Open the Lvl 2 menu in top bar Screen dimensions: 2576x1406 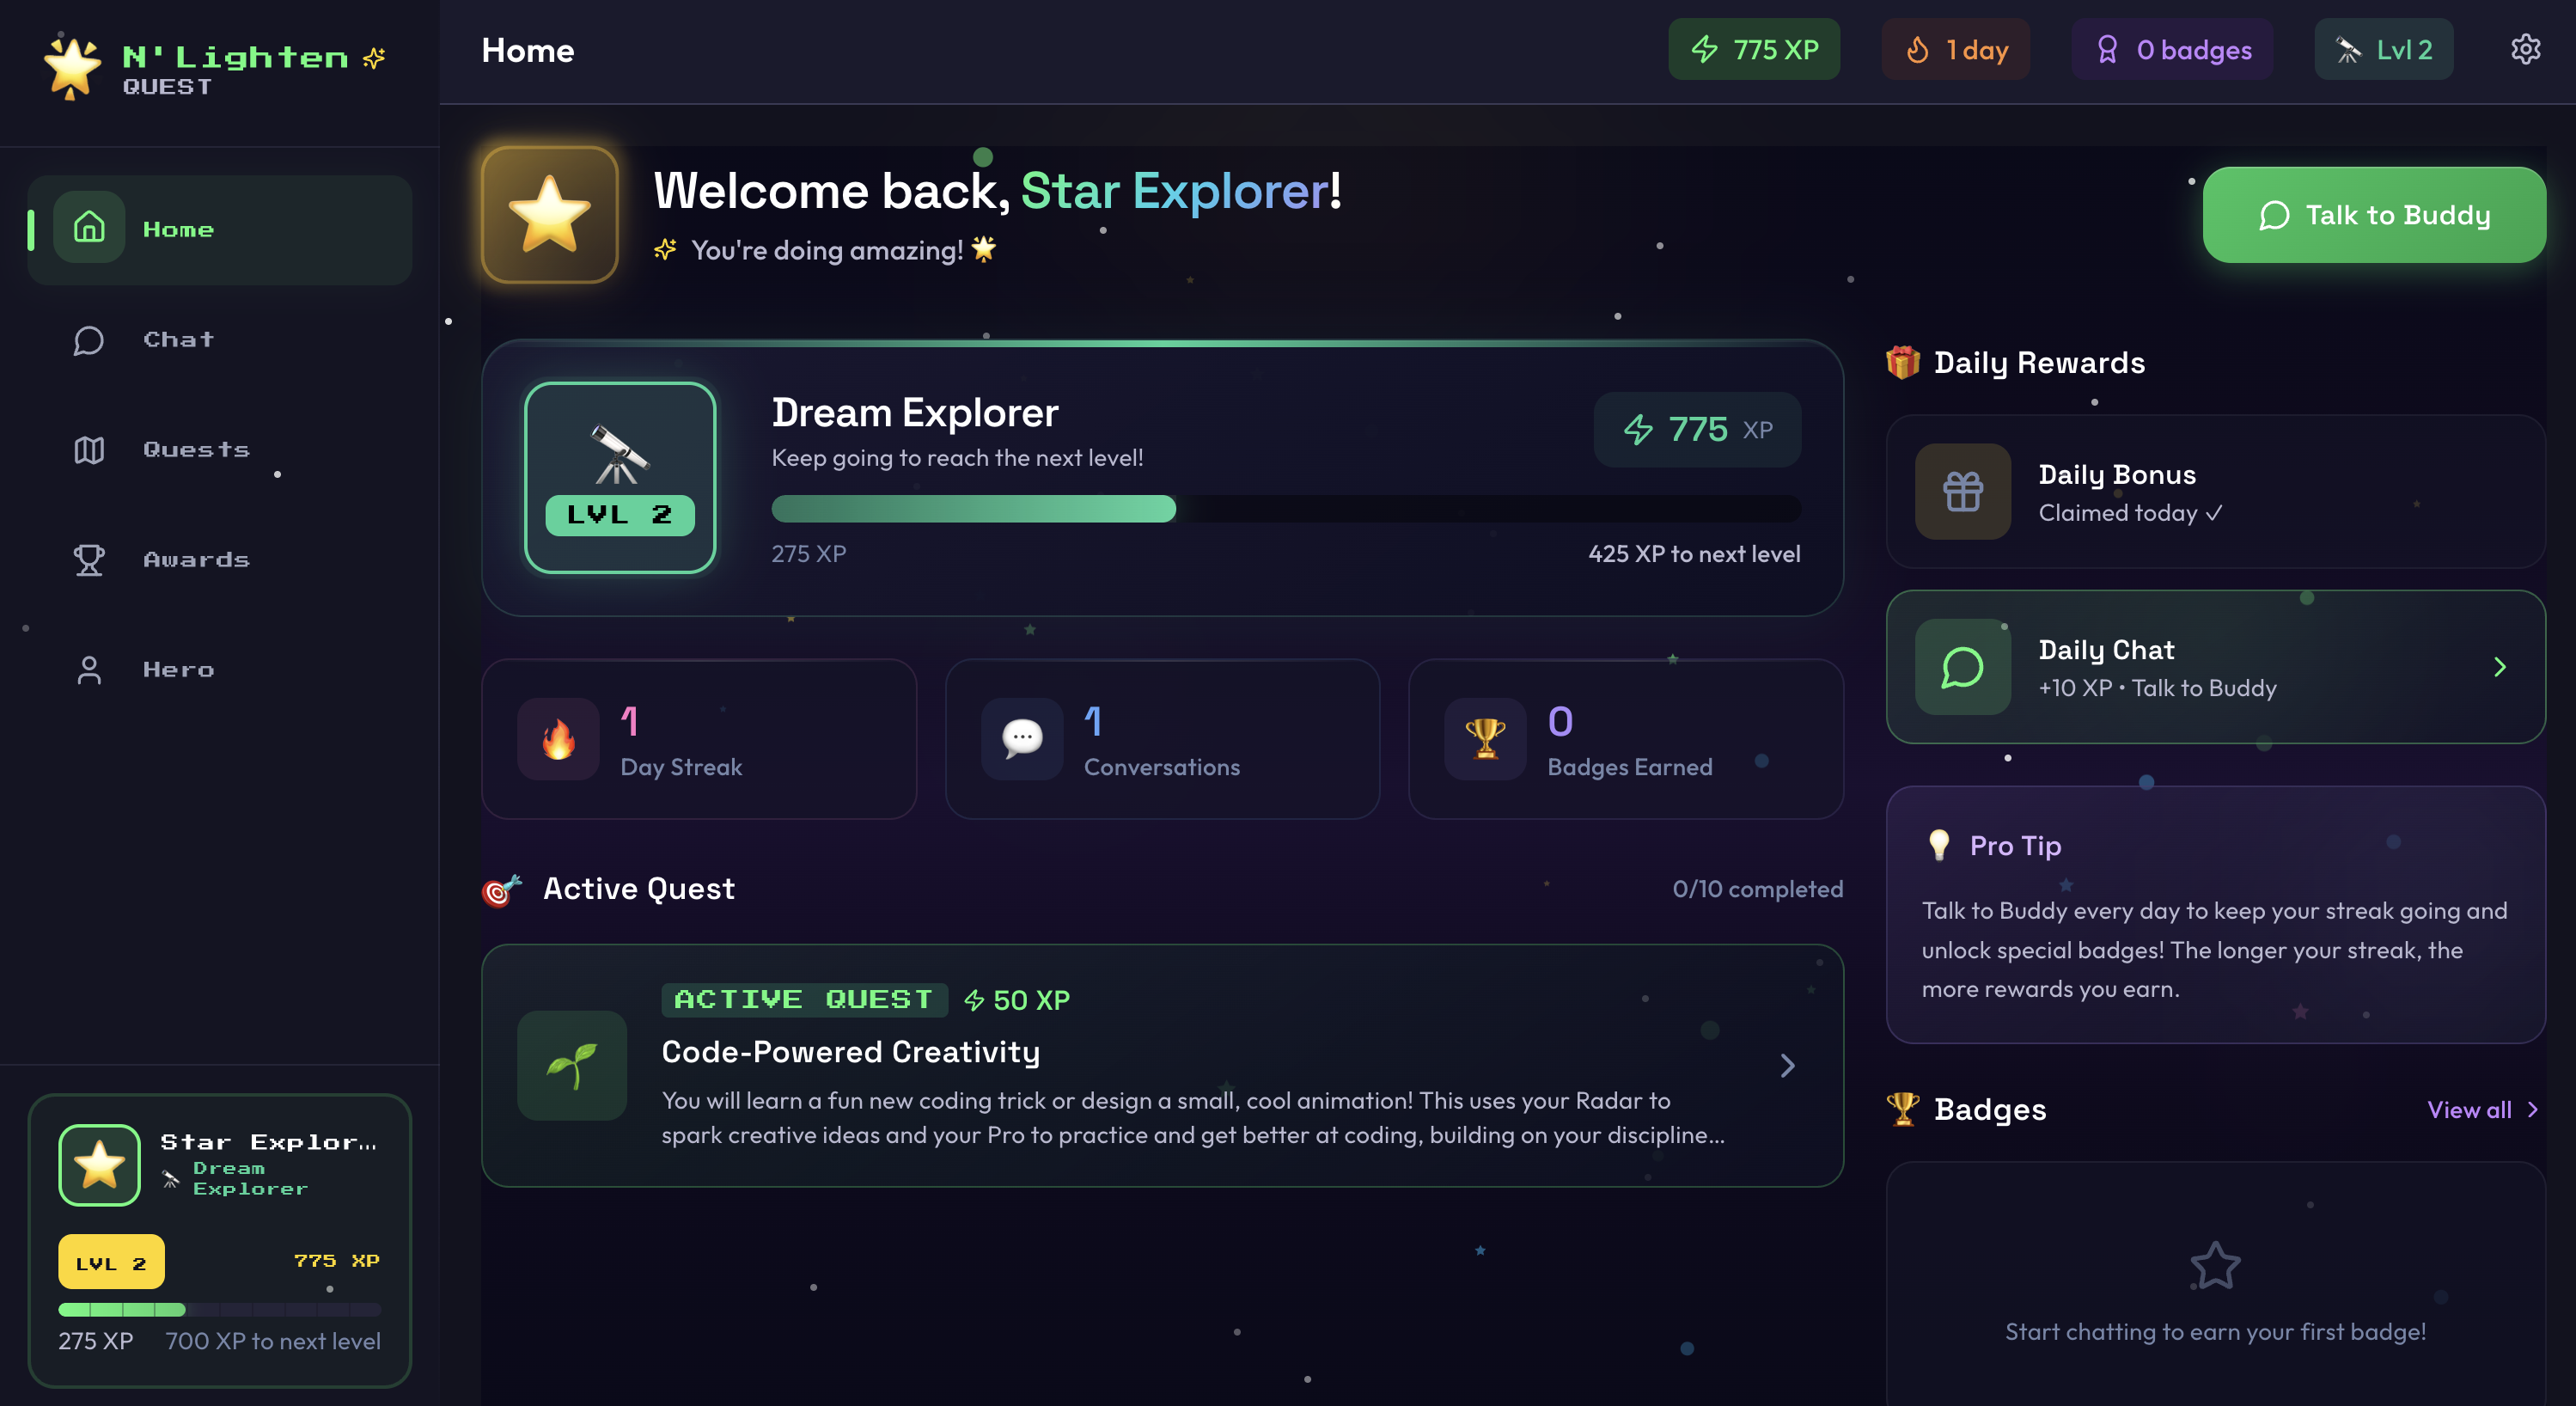(2383, 48)
